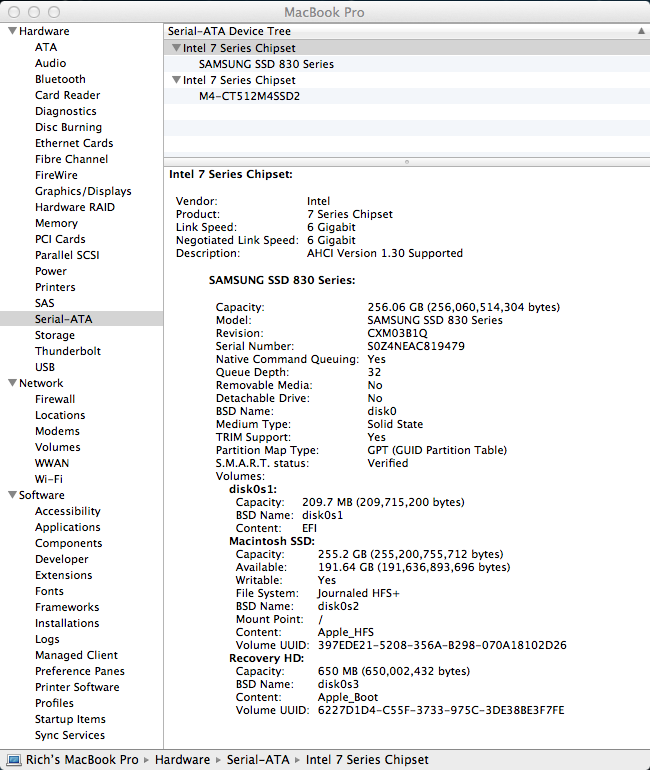Screen dimensions: 650x770
Task: Click the Recovery HD volume heading
Action: pos(267,659)
